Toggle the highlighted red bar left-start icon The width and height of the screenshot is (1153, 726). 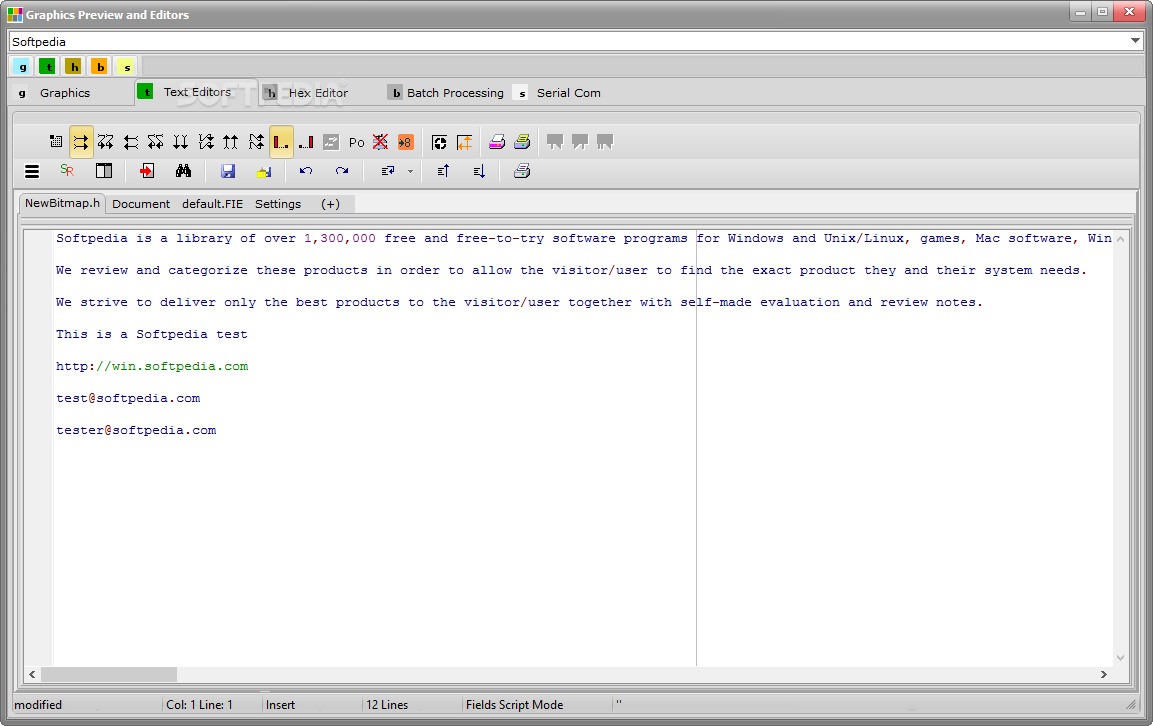point(282,142)
